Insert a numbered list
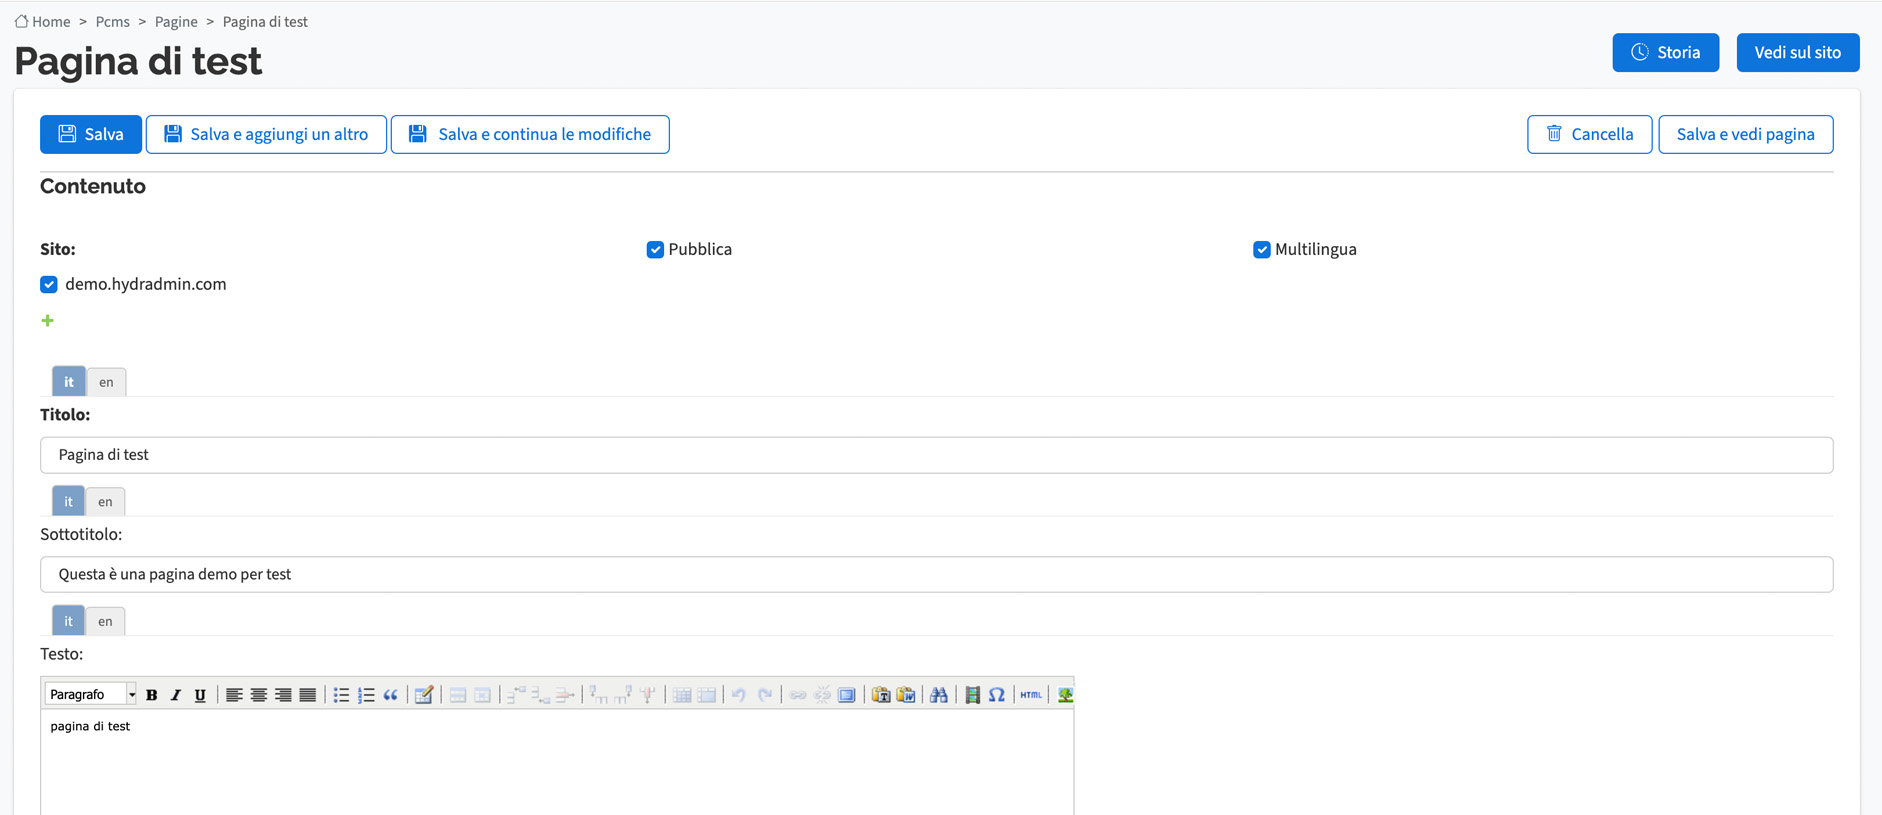This screenshot has height=815, width=1882. tap(366, 695)
